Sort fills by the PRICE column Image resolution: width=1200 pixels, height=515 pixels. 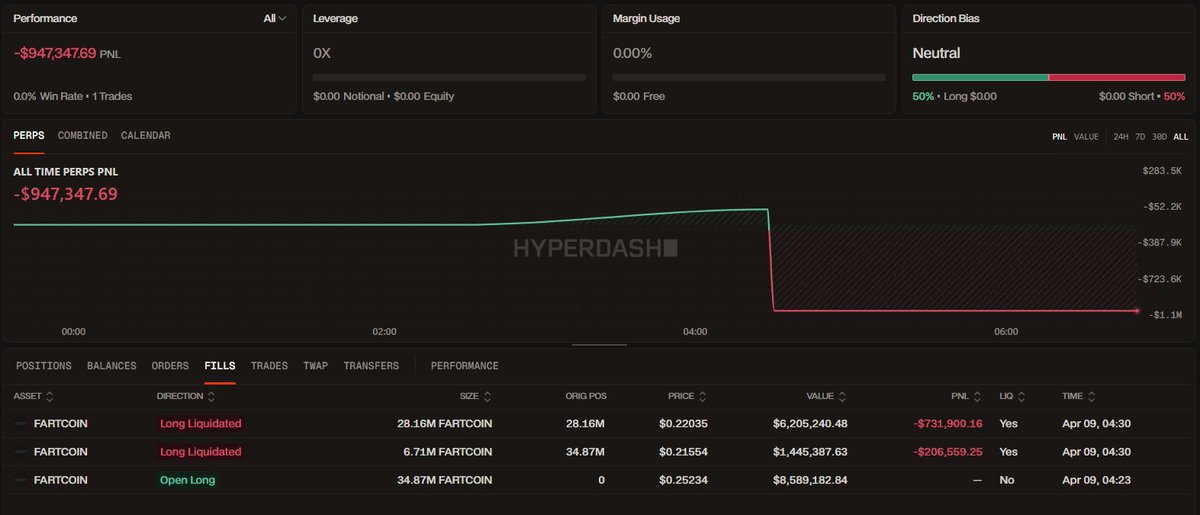pyautogui.click(x=689, y=396)
